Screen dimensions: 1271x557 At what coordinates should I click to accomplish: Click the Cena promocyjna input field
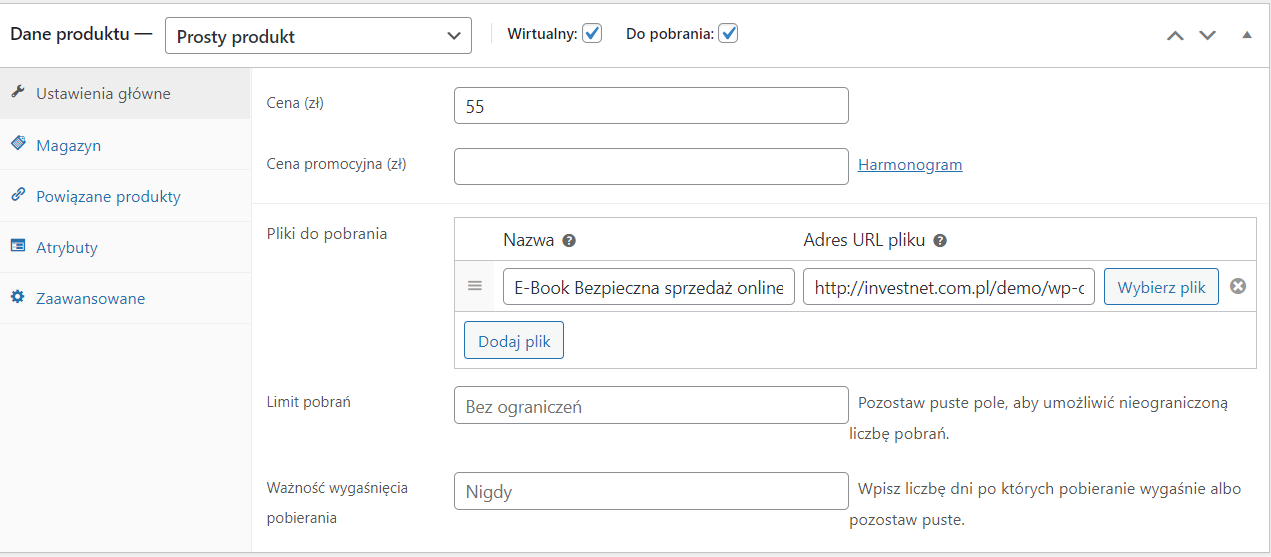[651, 166]
